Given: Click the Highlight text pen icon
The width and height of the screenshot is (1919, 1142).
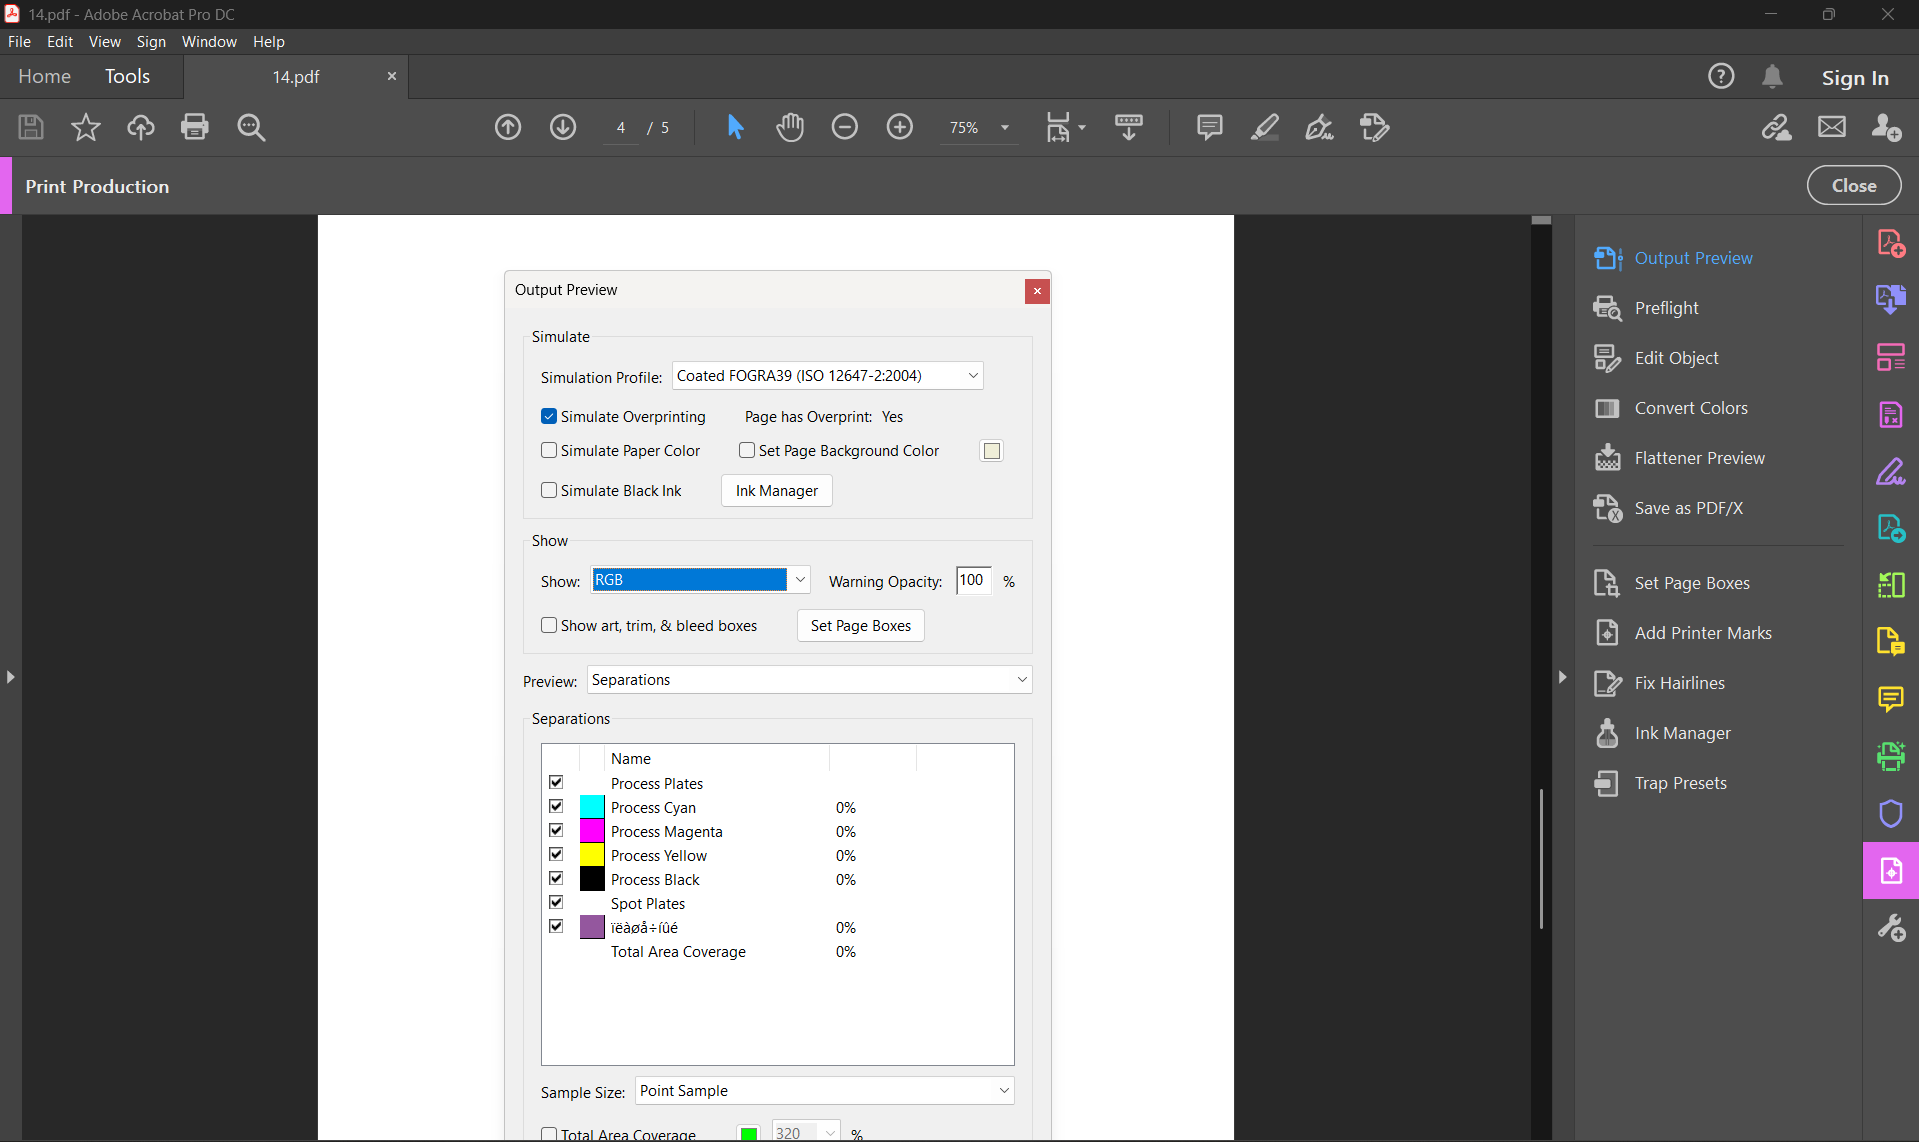Looking at the screenshot, I should (x=1265, y=127).
